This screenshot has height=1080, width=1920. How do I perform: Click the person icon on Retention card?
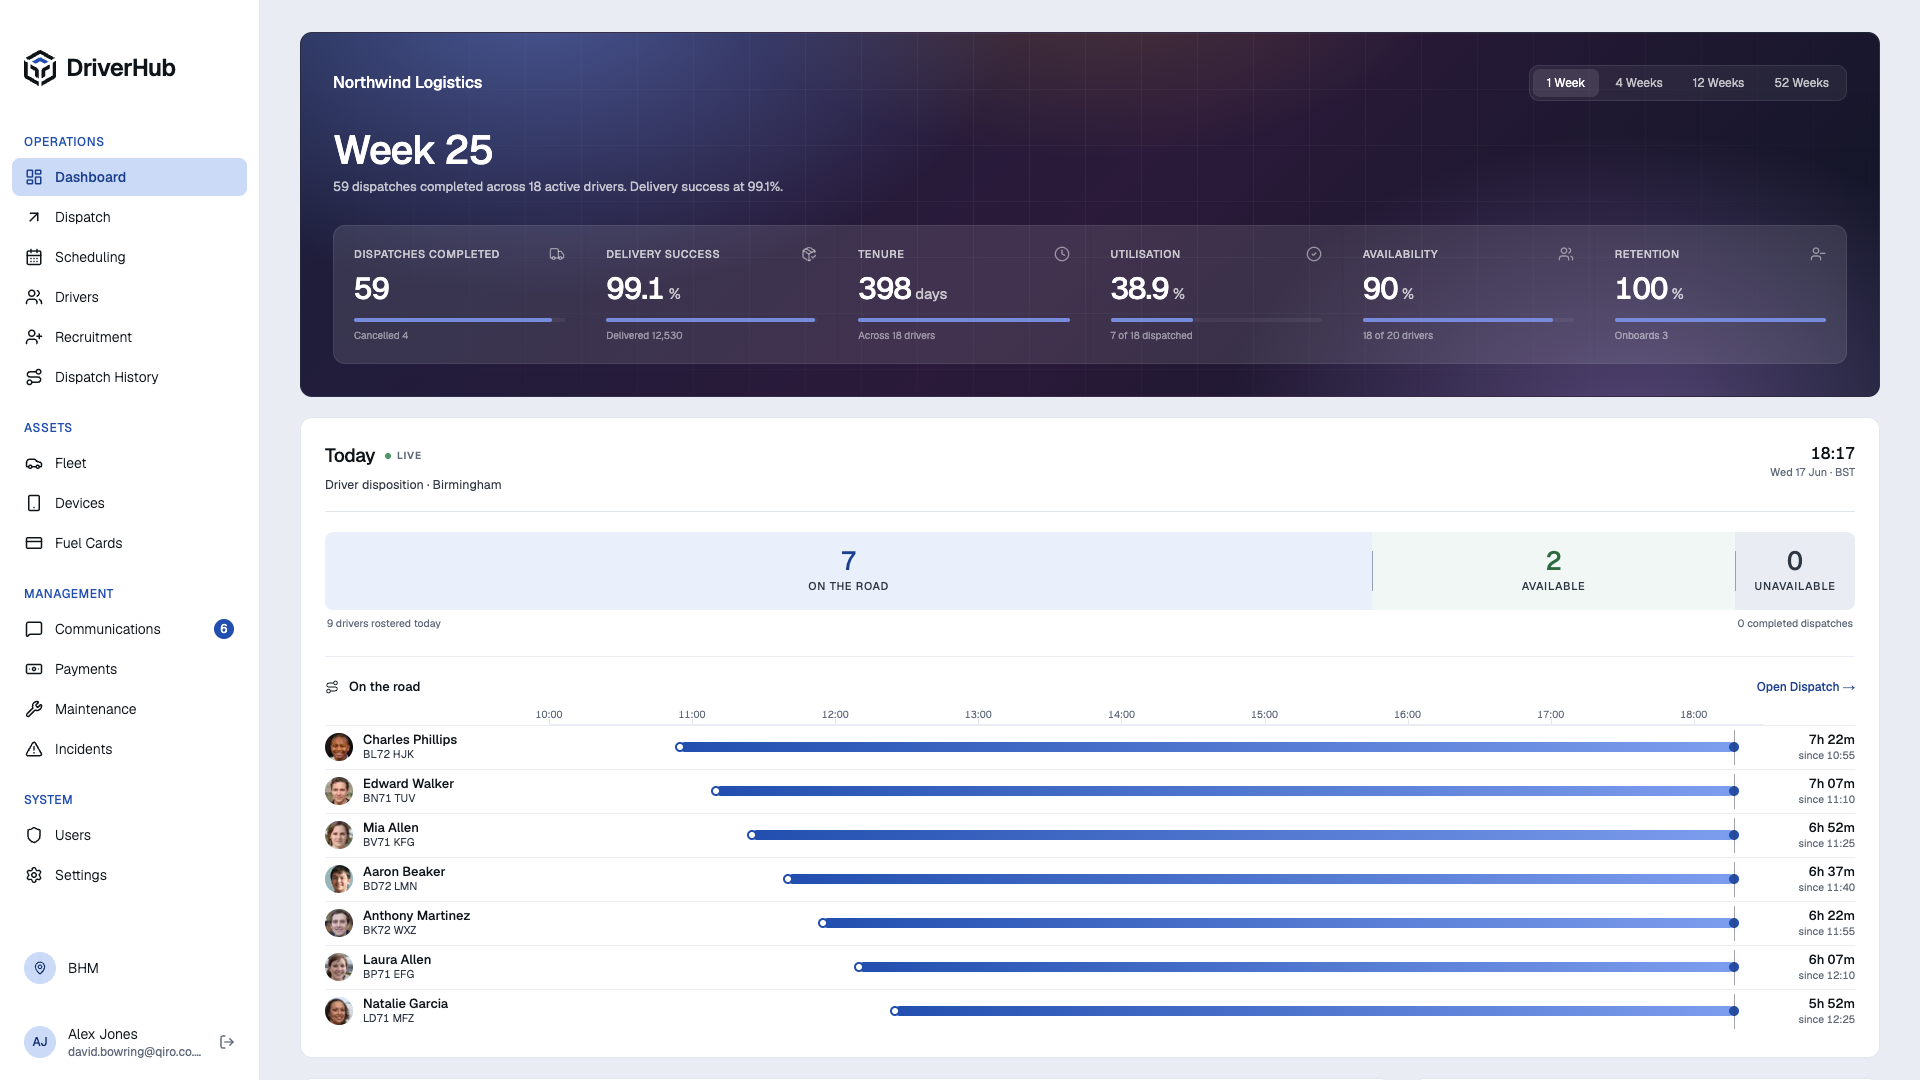coord(1818,254)
